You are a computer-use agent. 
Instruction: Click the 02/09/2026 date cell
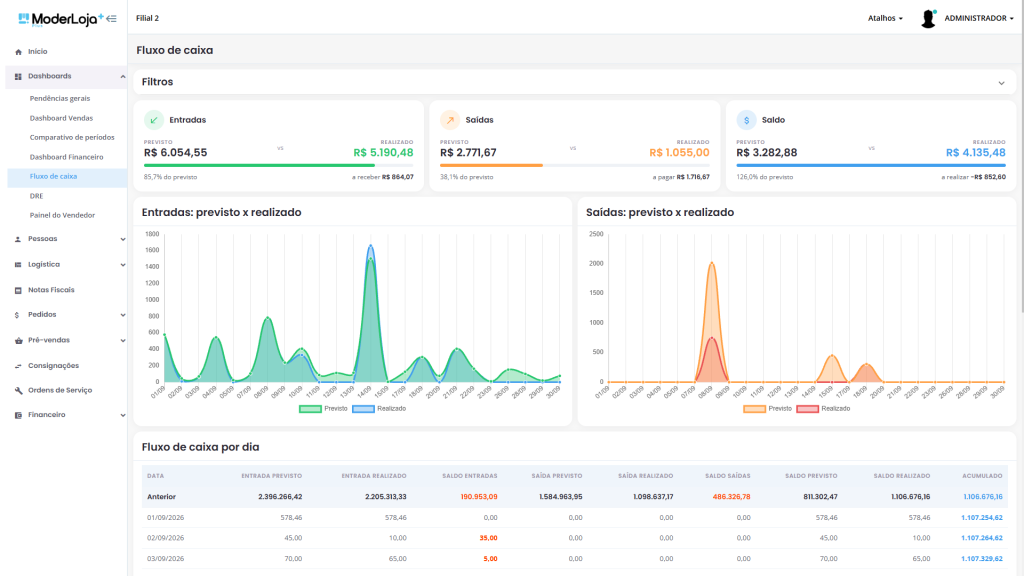click(165, 538)
